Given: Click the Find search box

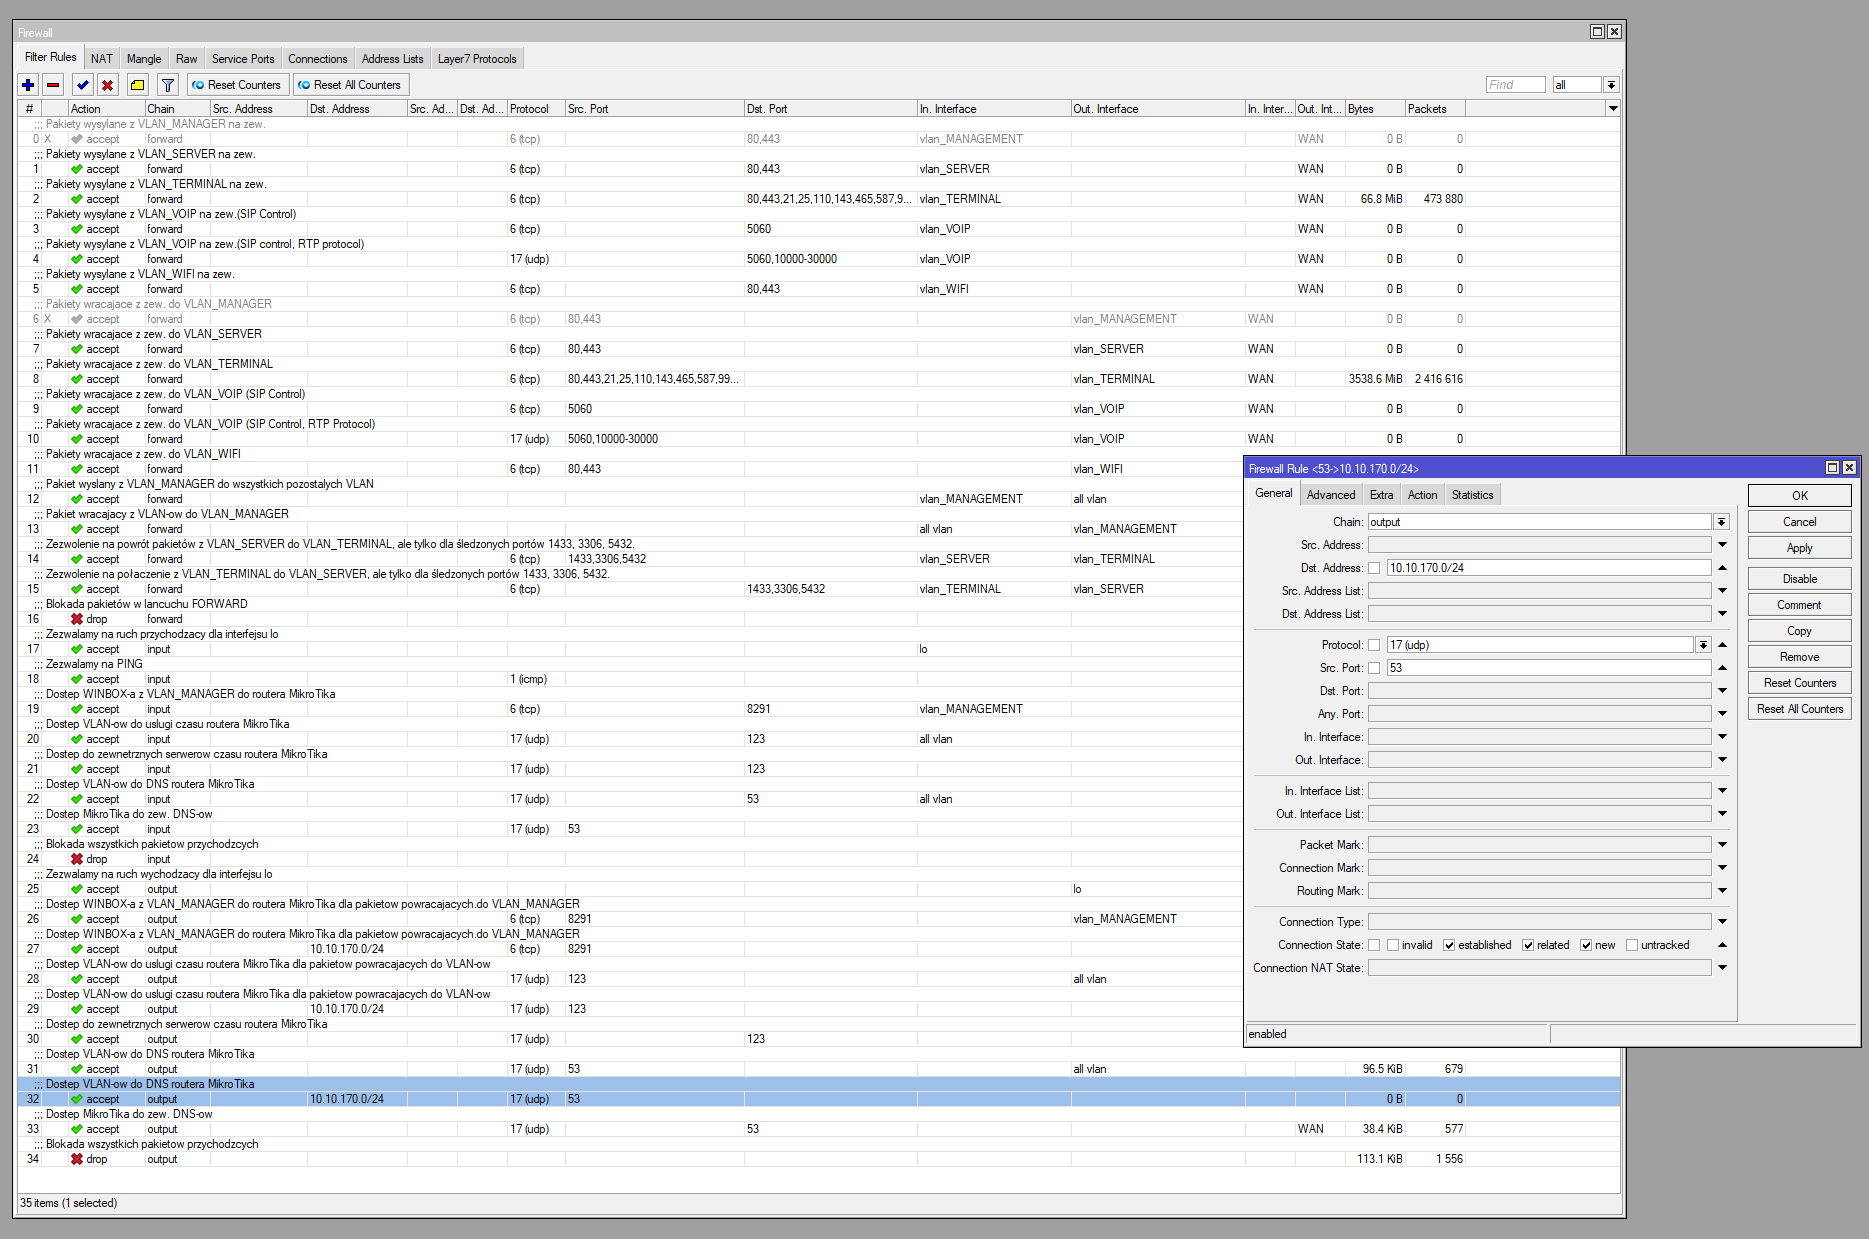Looking at the screenshot, I should tap(1515, 85).
